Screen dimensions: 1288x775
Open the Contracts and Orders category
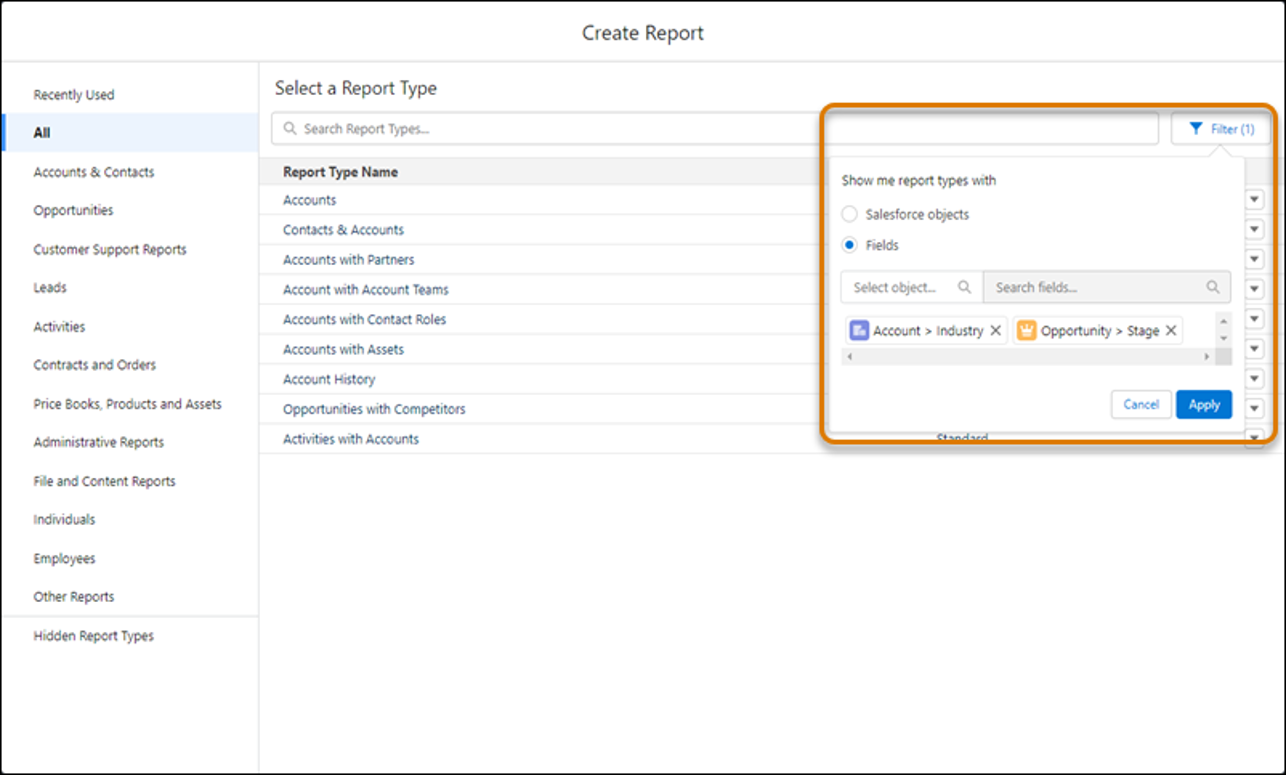pos(95,365)
